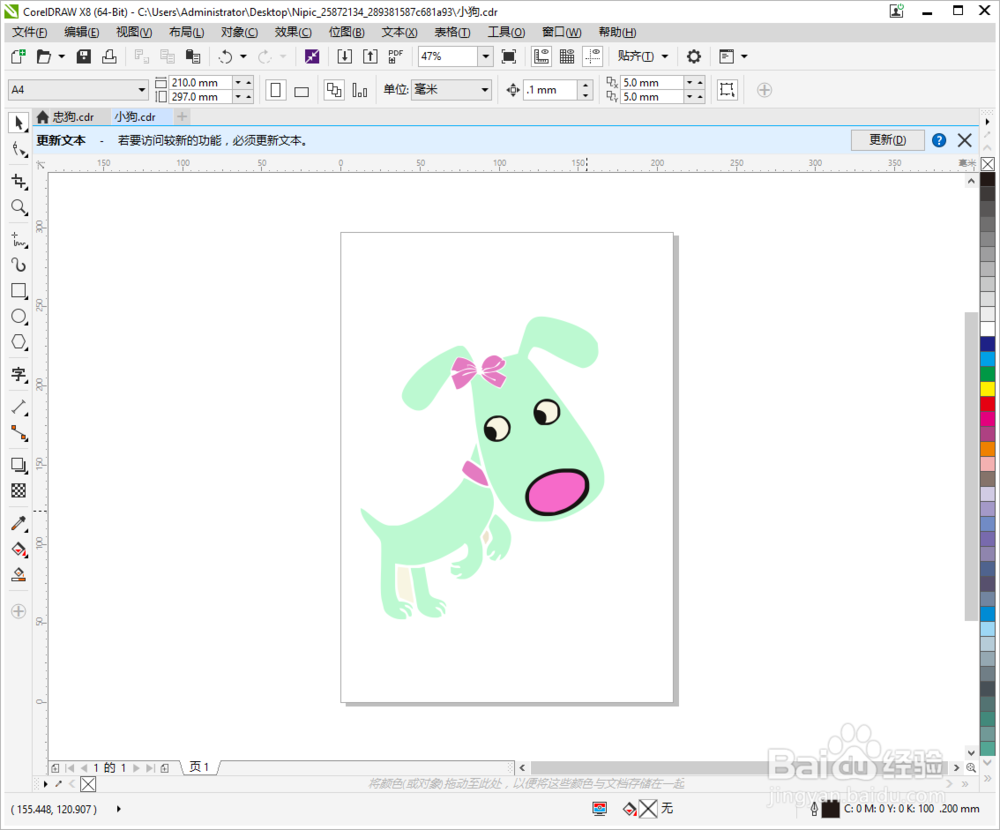1000x830 pixels.
Task: Click the 页 1 page tab
Action: click(199, 767)
